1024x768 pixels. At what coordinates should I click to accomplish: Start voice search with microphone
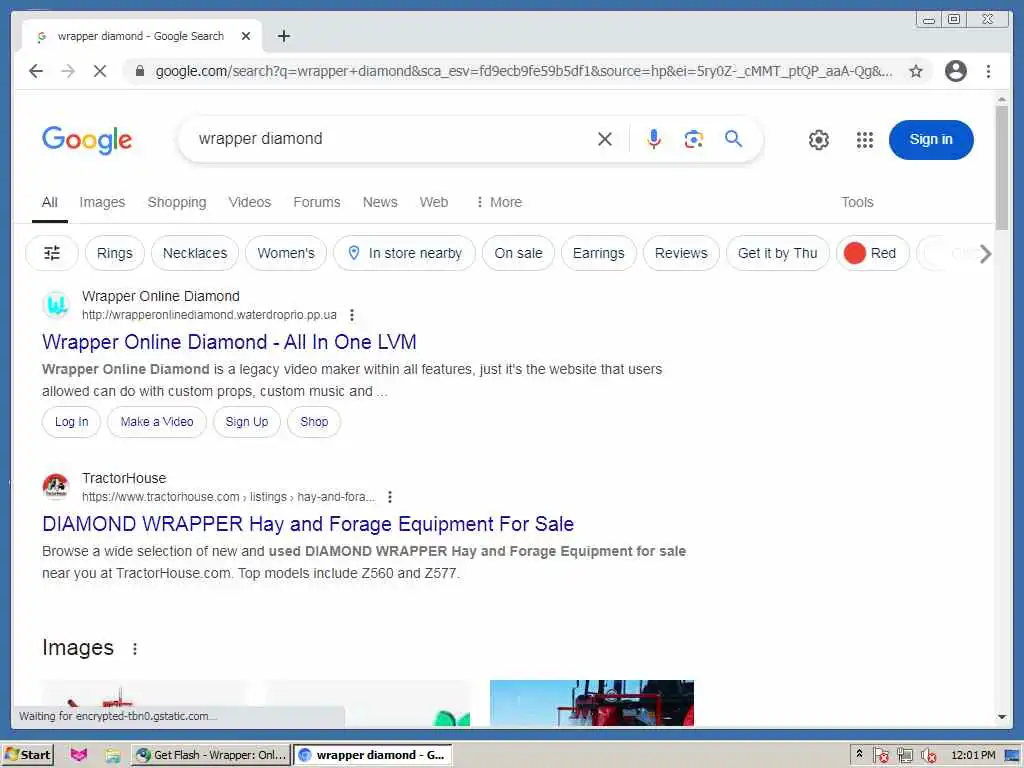[654, 138]
